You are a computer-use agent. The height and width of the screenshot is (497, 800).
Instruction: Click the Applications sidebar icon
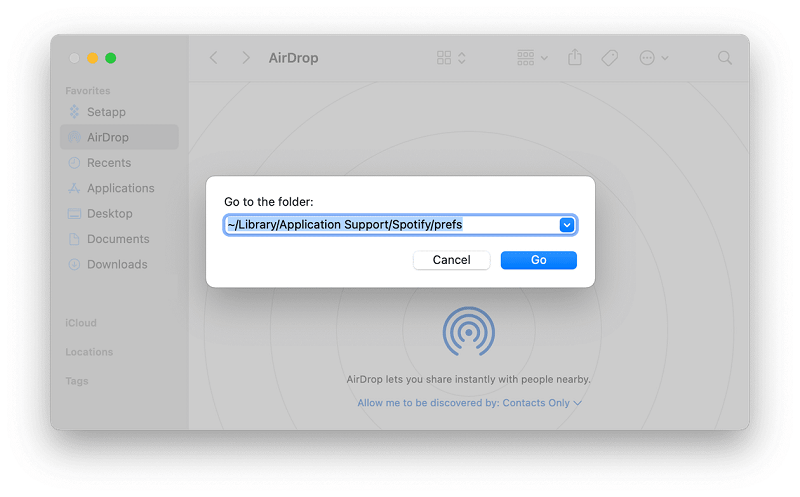pos(74,188)
